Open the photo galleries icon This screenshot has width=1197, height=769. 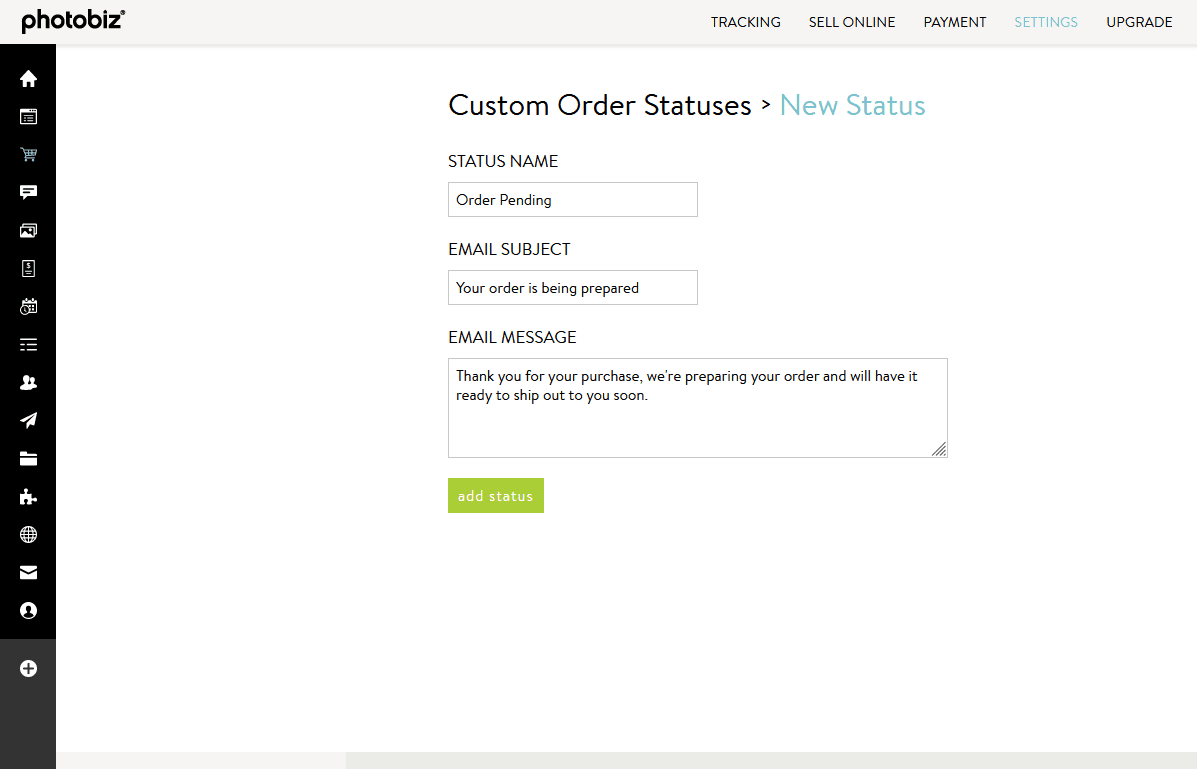click(x=28, y=231)
